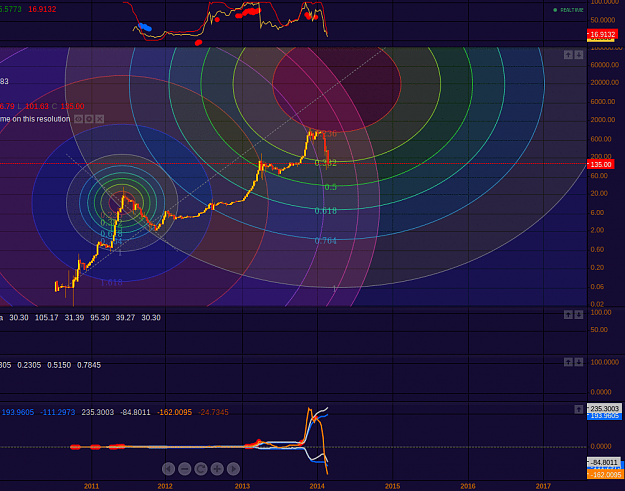625x491 pixels.
Task: Click the 20.00 price scale label
Action: (x=599, y=193)
